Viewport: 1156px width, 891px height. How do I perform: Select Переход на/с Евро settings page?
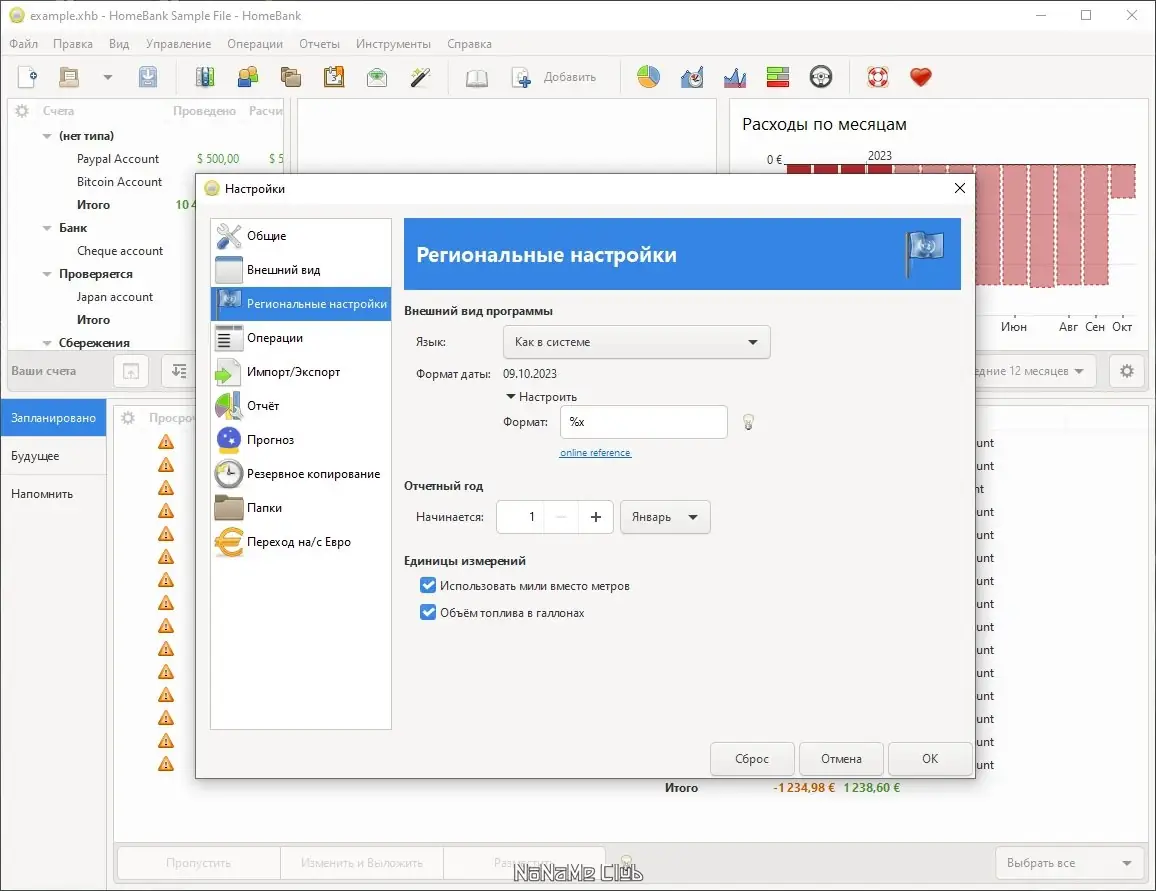(301, 542)
